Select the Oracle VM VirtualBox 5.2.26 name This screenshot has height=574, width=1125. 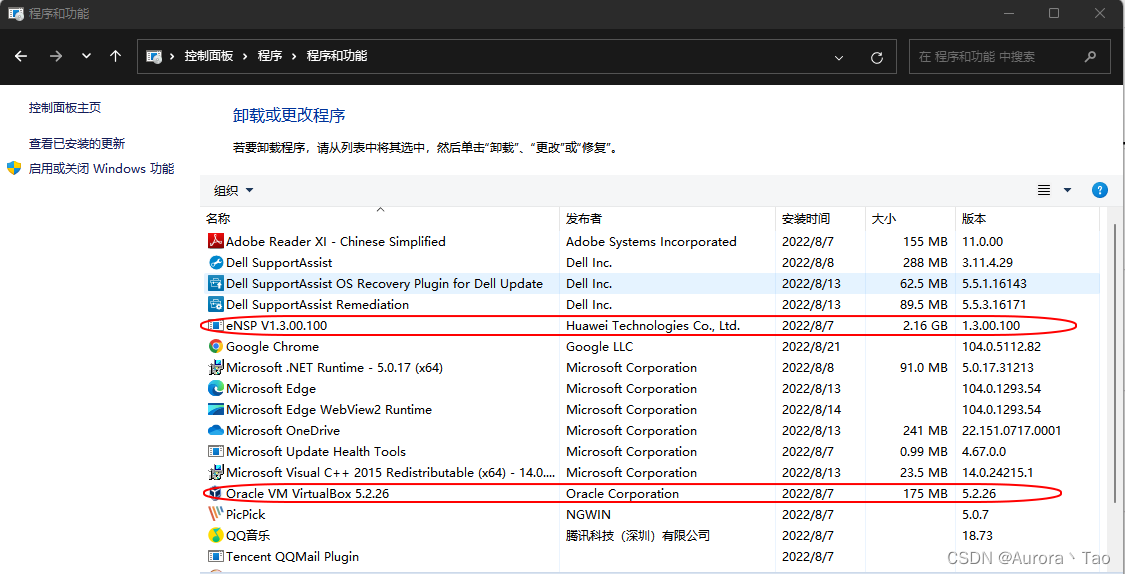[308, 494]
